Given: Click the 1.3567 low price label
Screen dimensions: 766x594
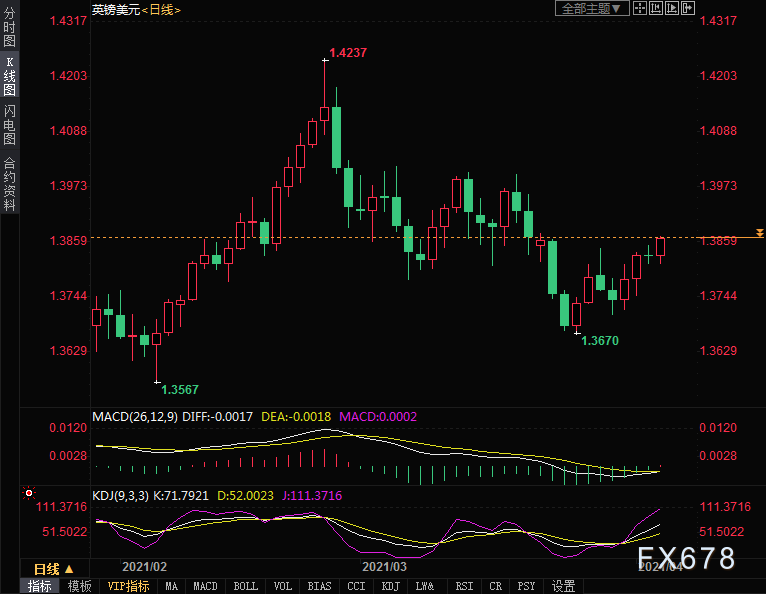Looking at the screenshot, I should pos(180,390).
